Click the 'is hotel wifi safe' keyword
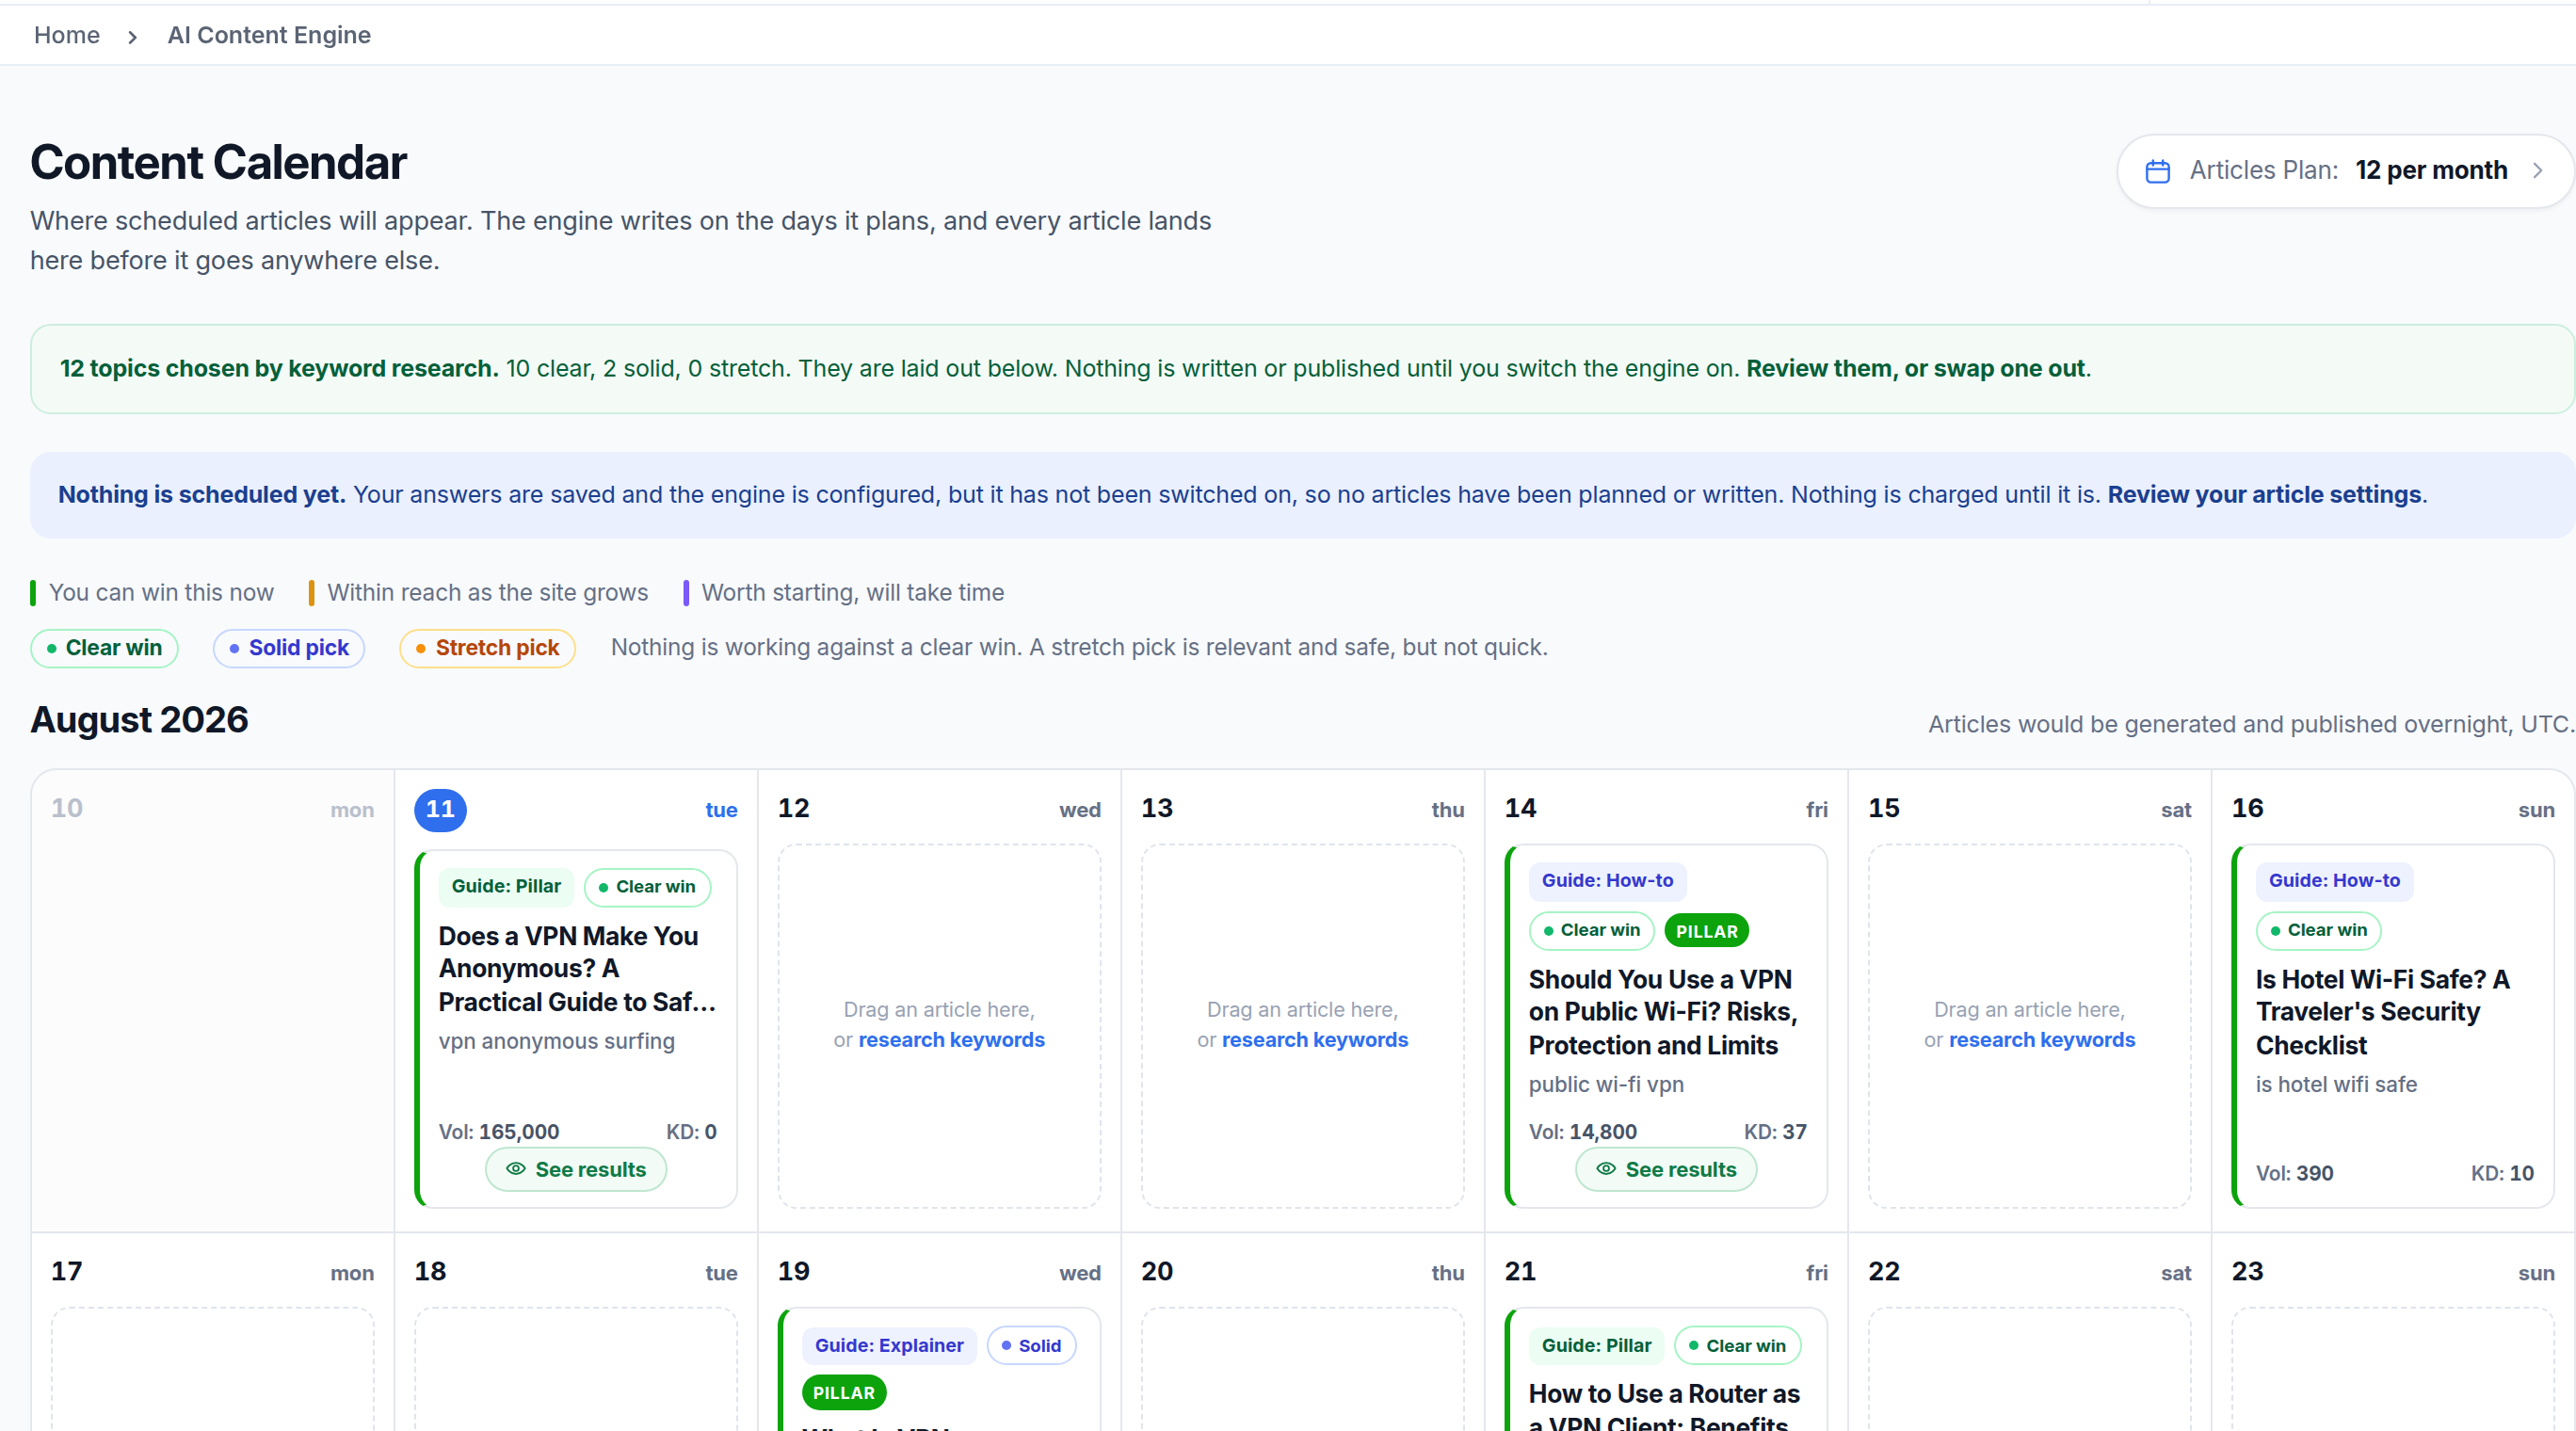2576x1431 pixels. point(2336,1085)
